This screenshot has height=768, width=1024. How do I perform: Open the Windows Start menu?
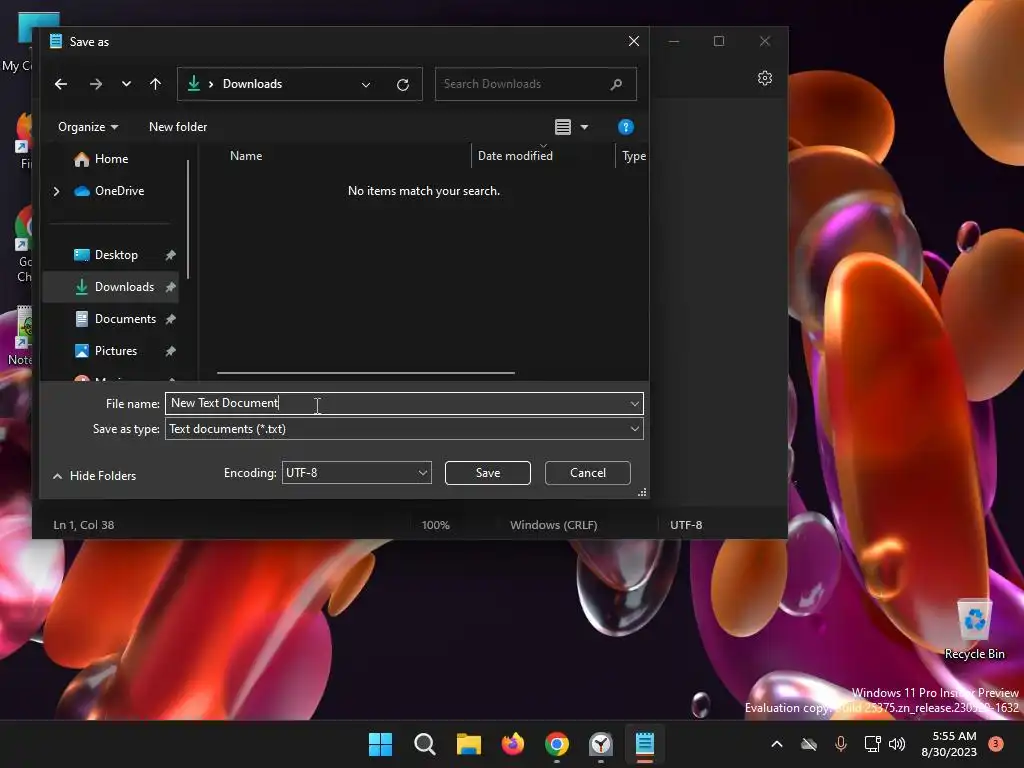(x=380, y=744)
